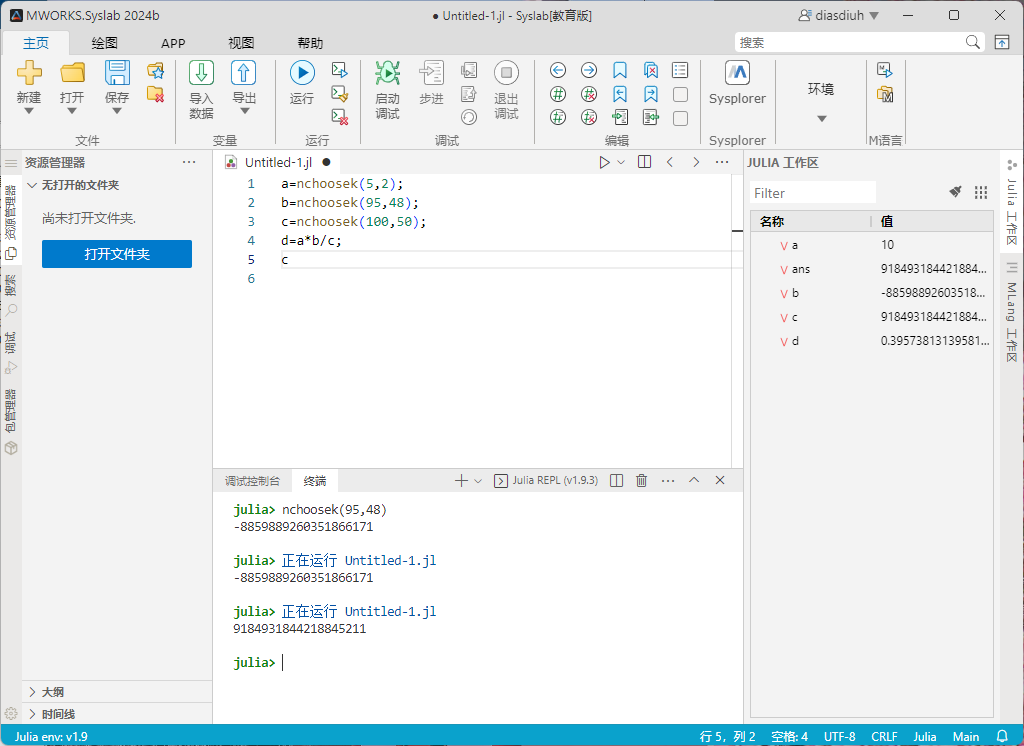Screen dimensions: 1024x746
Task: Toggle the 包管理器 vertical sidebar tab
Action: pos(11,421)
